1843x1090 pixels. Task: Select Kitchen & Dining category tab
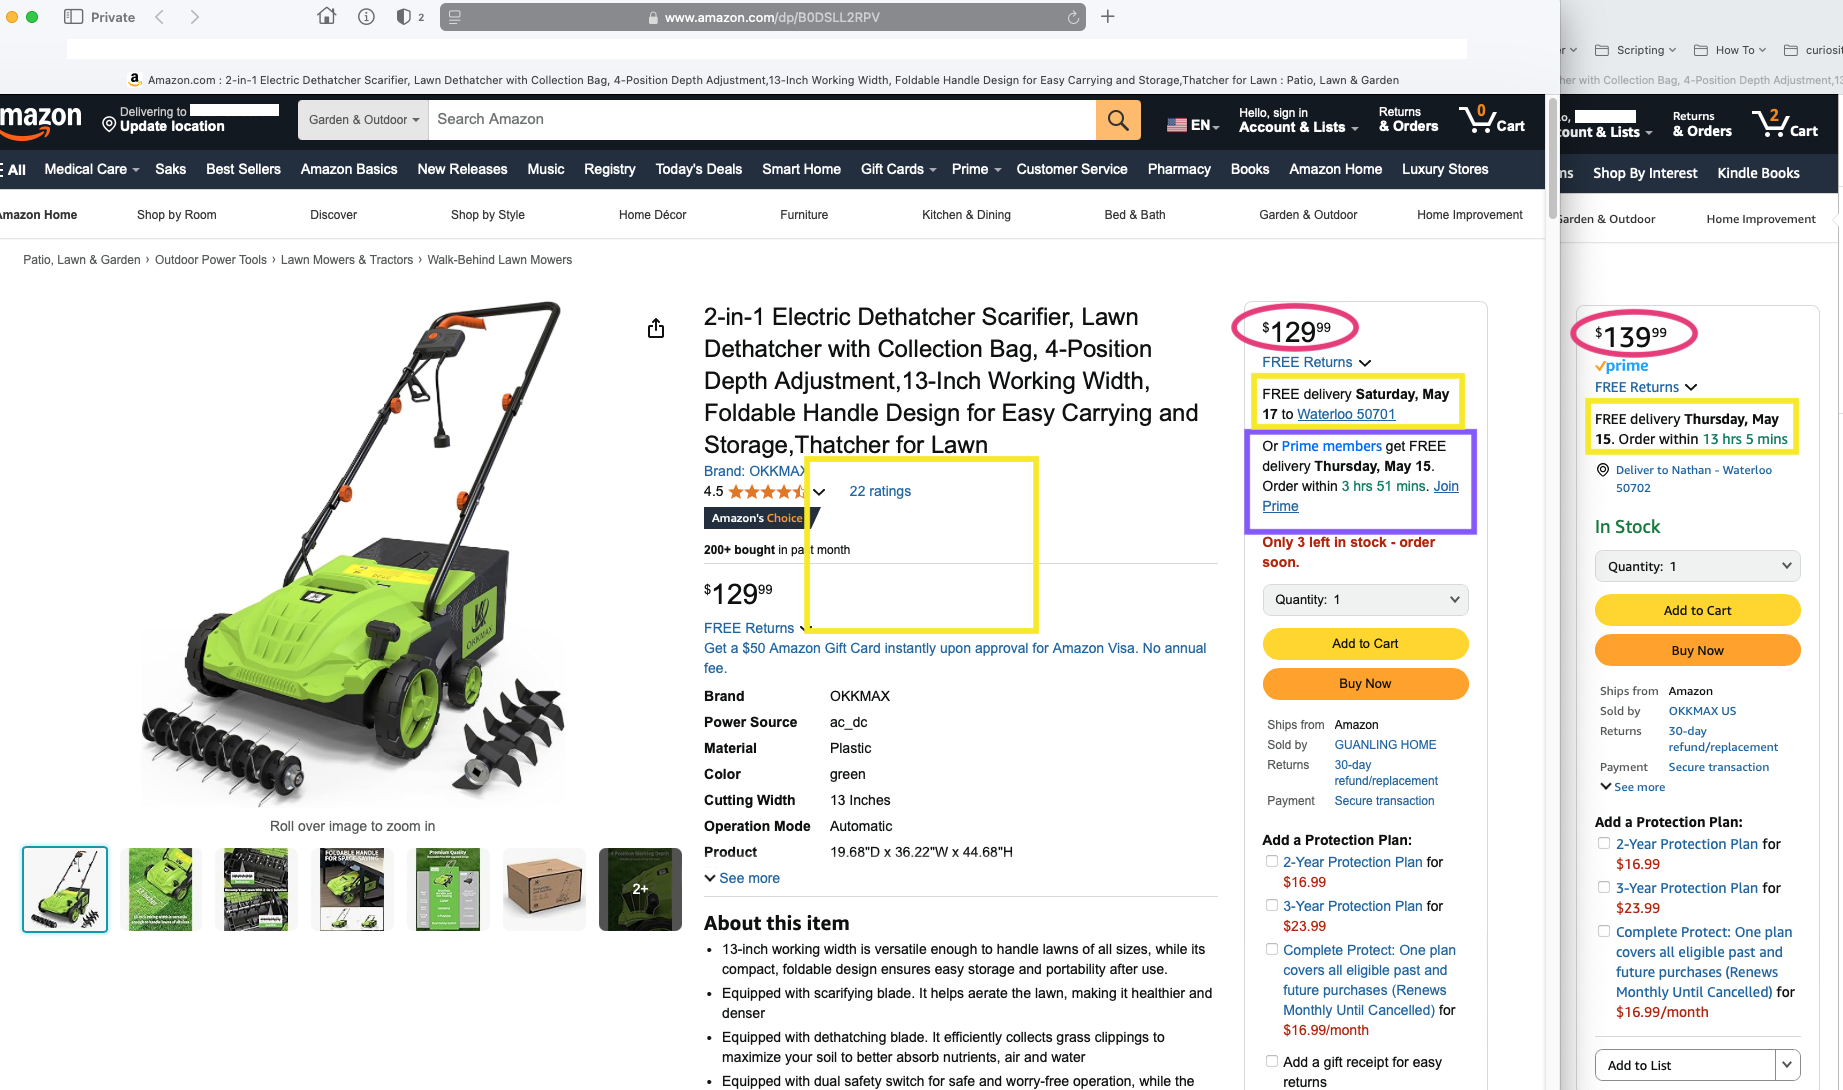pyautogui.click(x=966, y=215)
